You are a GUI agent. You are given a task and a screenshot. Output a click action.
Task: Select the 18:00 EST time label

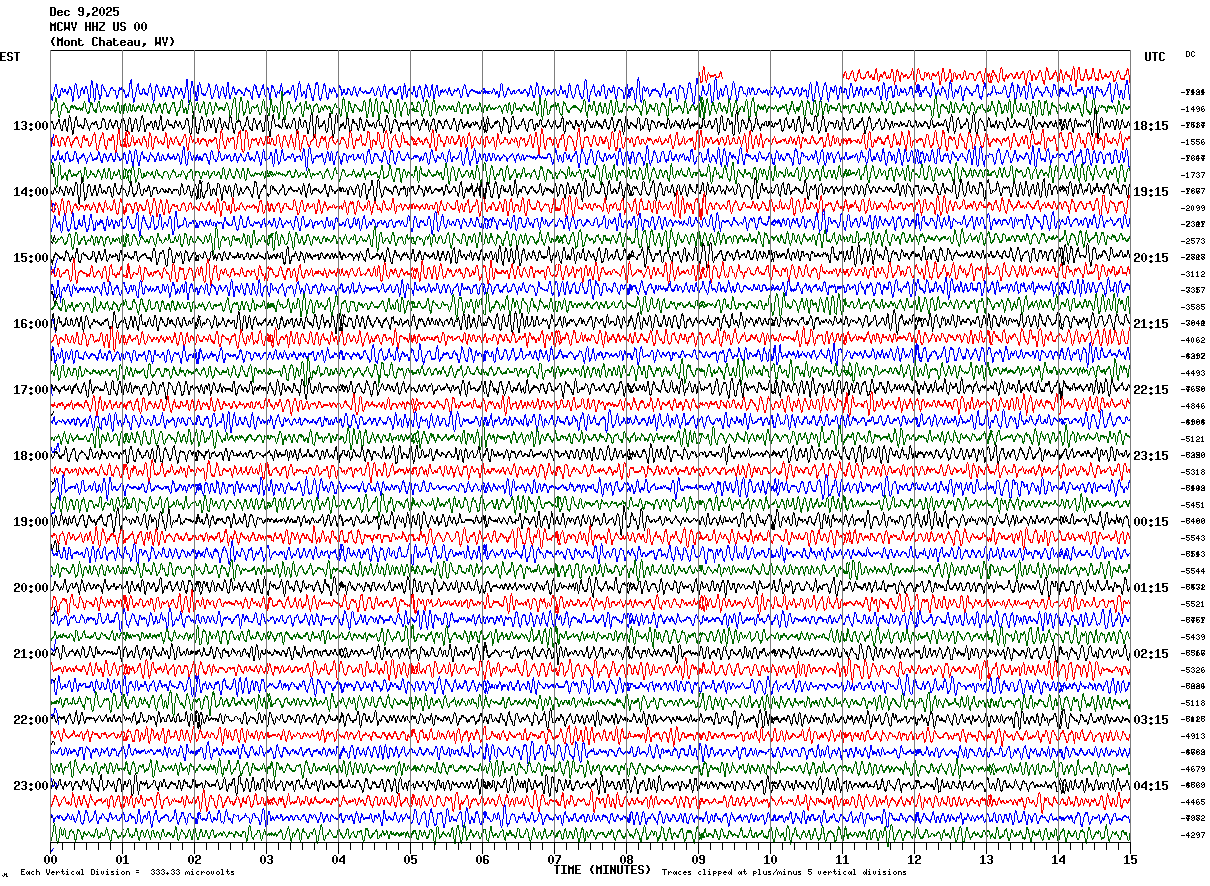31,456
